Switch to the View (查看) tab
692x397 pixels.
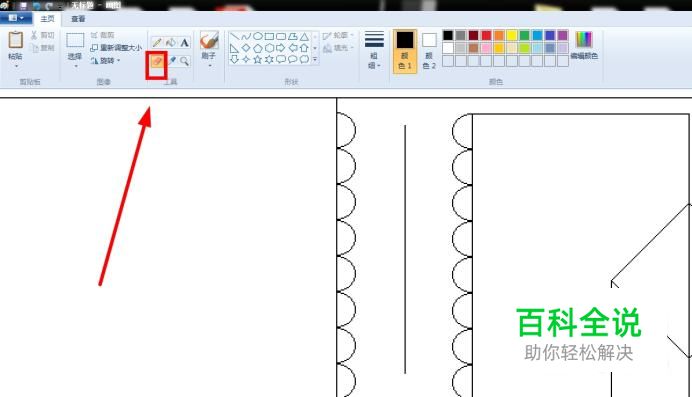click(x=78, y=19)
